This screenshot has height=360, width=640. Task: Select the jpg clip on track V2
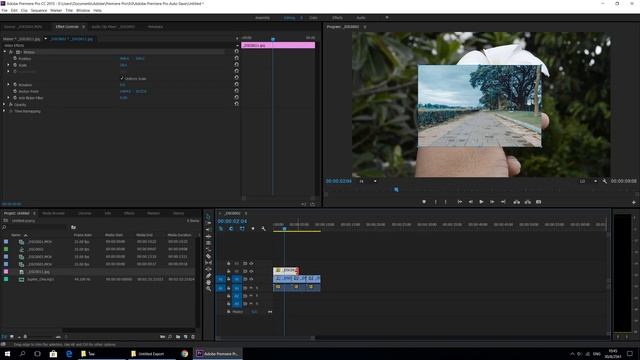tap(286, 270)
